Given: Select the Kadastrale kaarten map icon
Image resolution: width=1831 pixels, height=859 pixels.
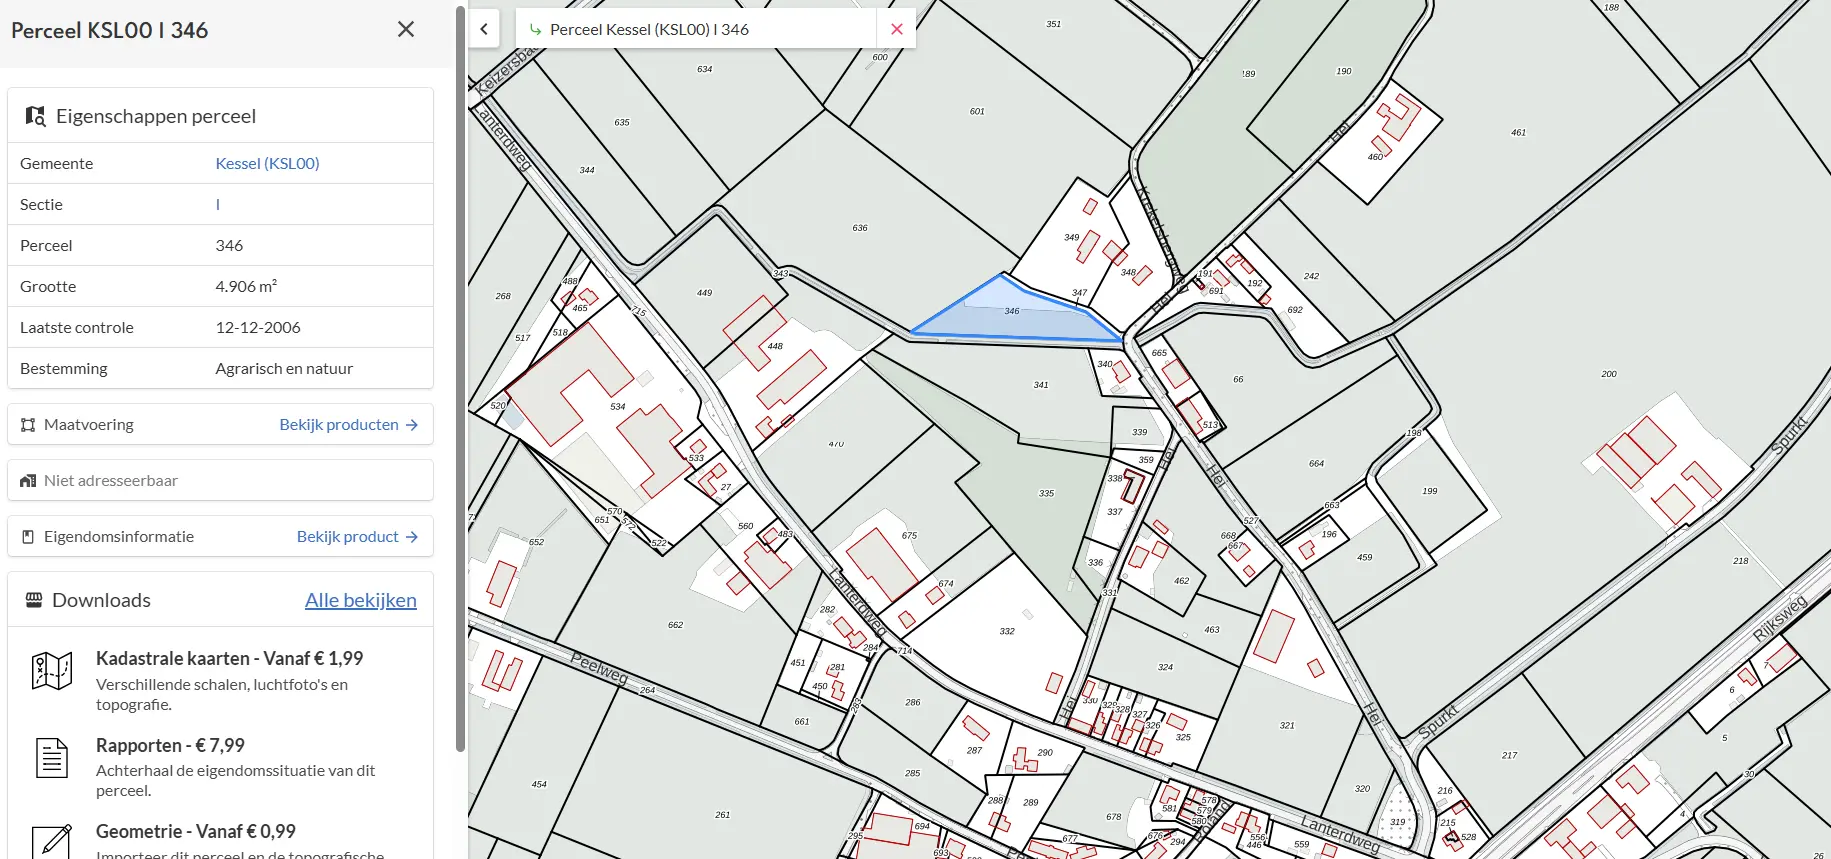Looking at the screenshot, I should (x=52, y=671).
